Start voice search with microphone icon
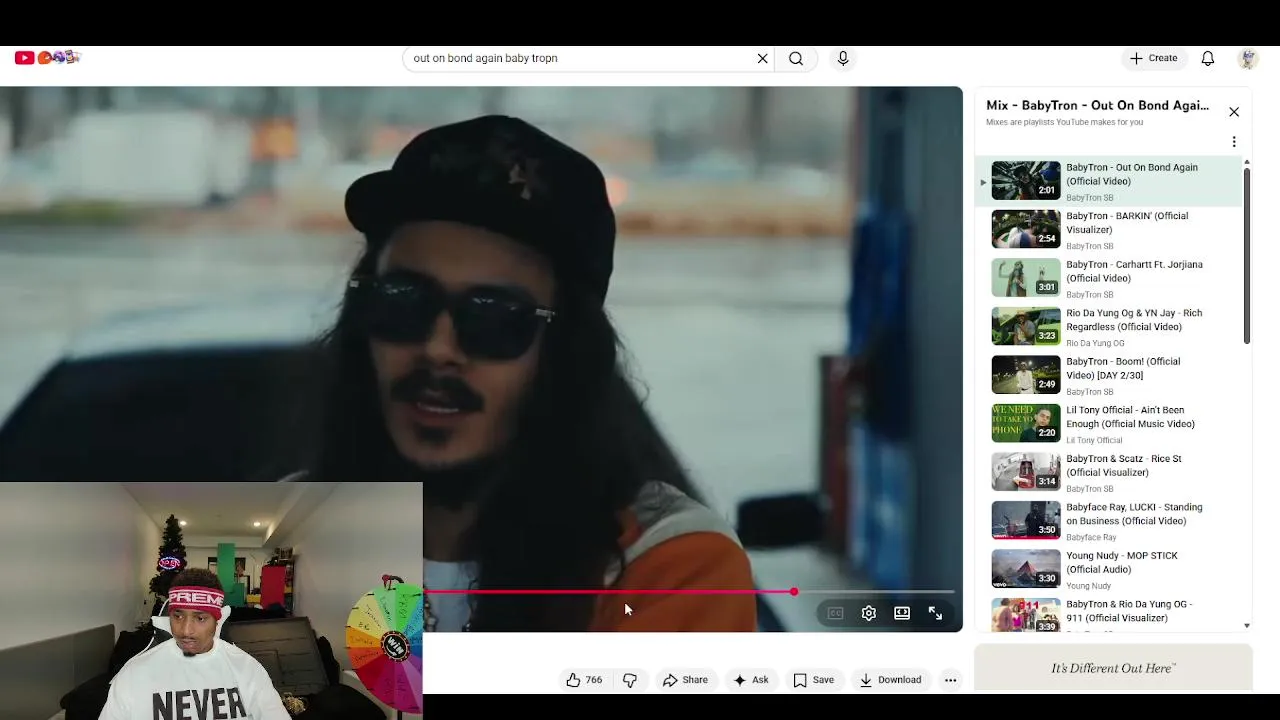1280x720 pixels. [x=843, y=59]
